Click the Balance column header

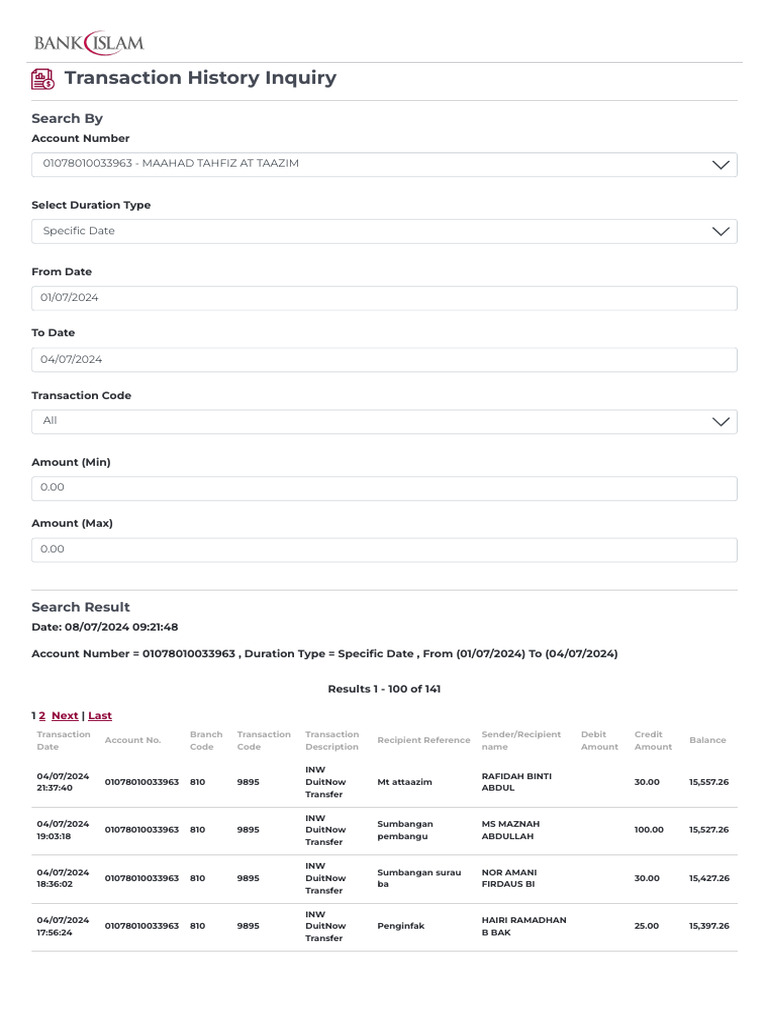pyautogui.click(x=707, y=741)
